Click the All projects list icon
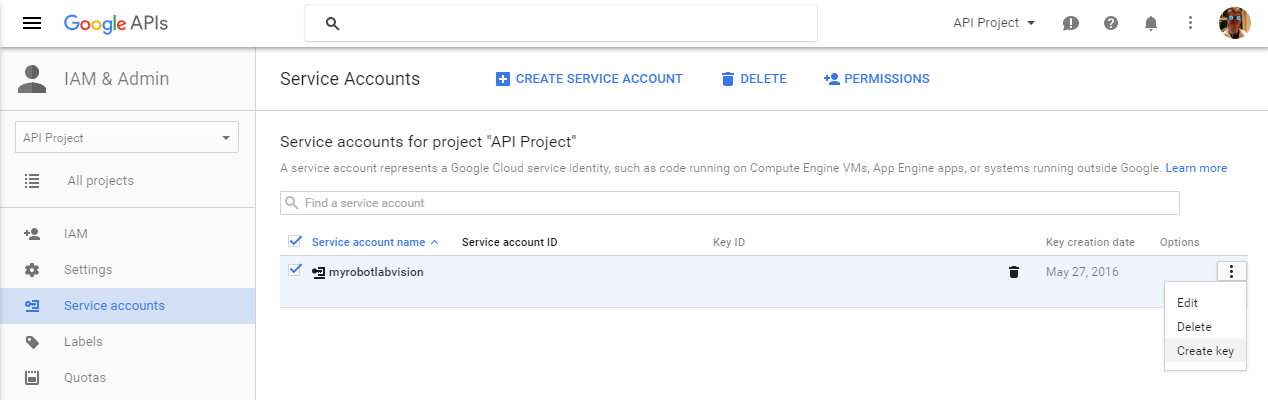This screenshot has width=1268, height=400. [32, 181]
